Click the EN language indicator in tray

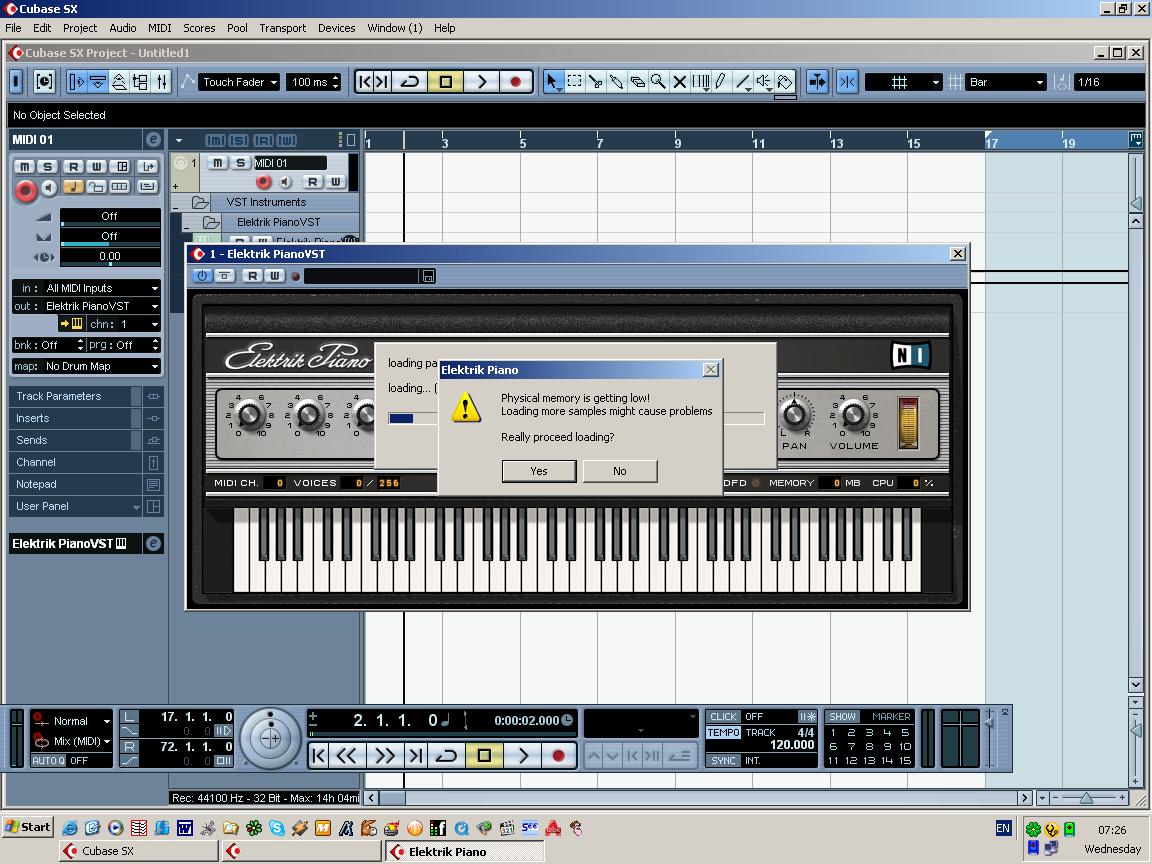point(1003,828)
